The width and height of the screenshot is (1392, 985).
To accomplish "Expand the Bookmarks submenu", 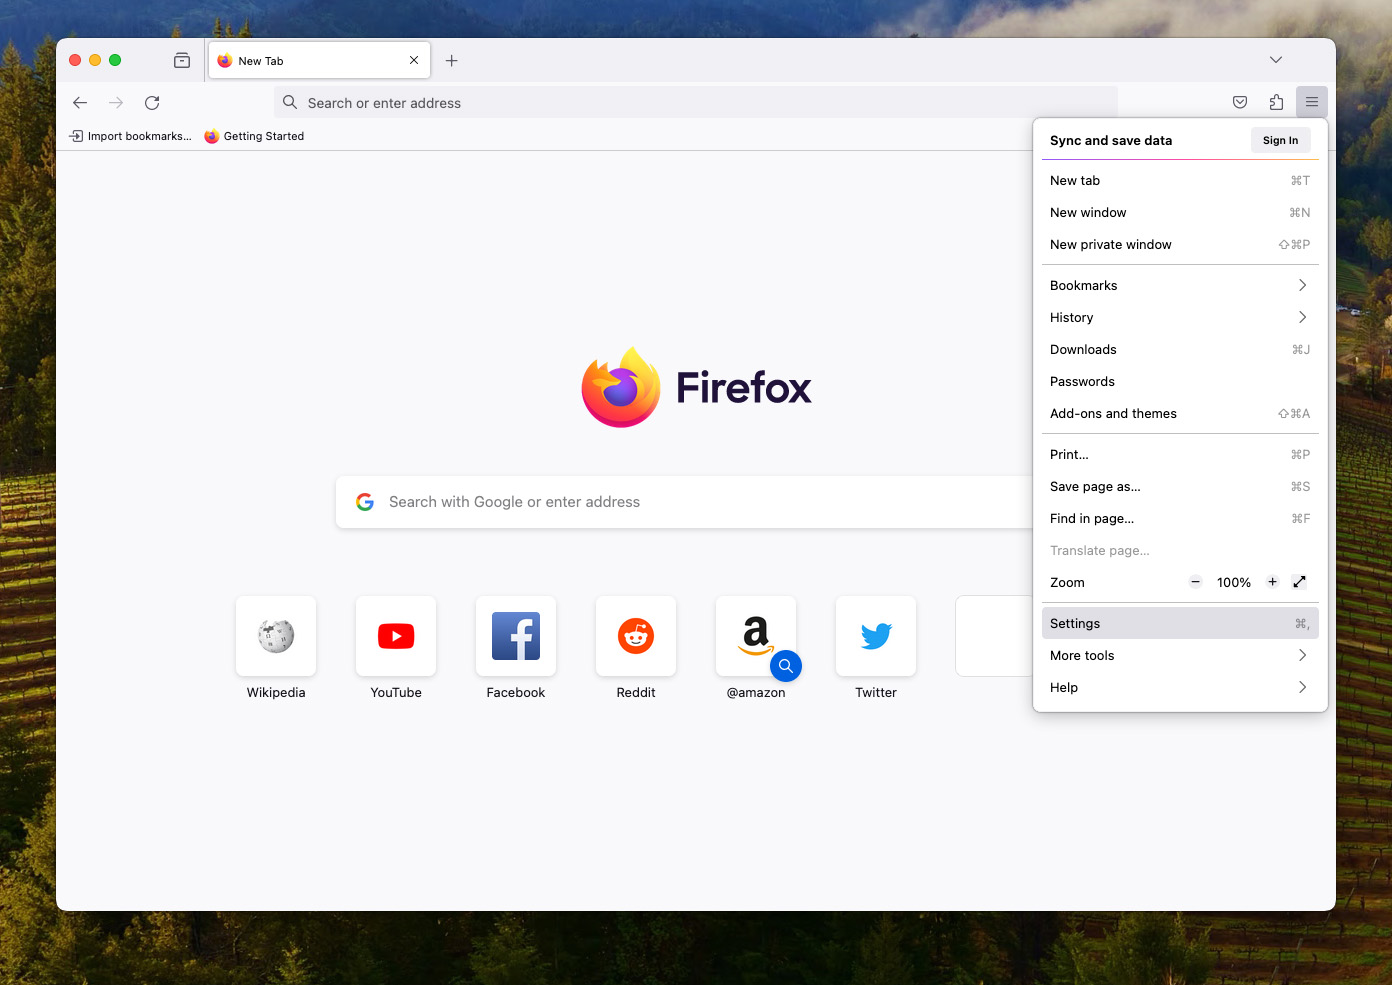I will [1180, 286].
